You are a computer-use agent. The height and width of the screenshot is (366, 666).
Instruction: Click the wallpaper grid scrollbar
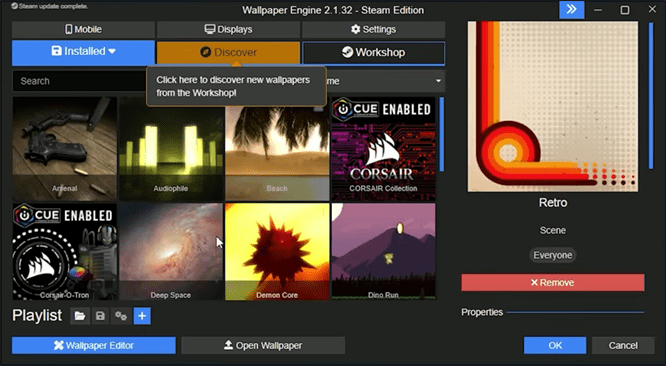pos(442,134)
